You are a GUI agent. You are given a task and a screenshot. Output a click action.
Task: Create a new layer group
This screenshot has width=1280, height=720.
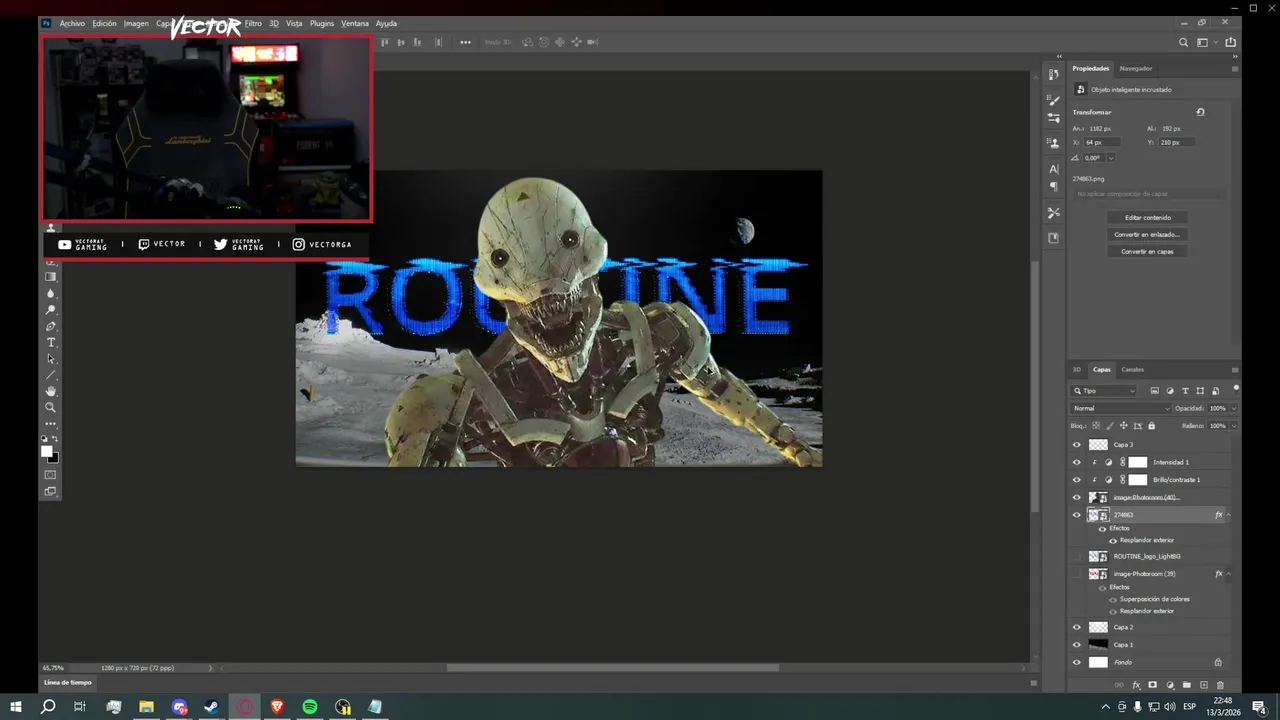[x=1186, y=685]
